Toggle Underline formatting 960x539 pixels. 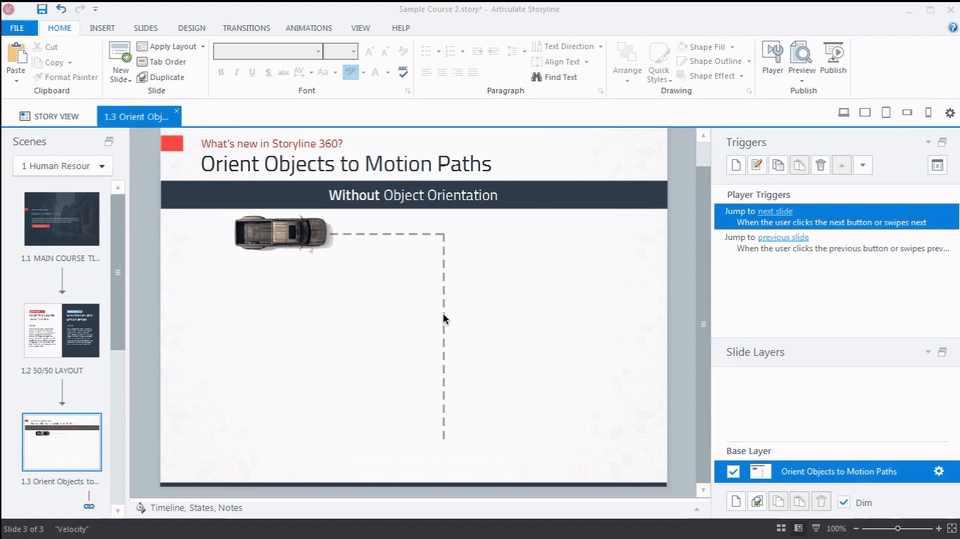[x=252, y=72]
